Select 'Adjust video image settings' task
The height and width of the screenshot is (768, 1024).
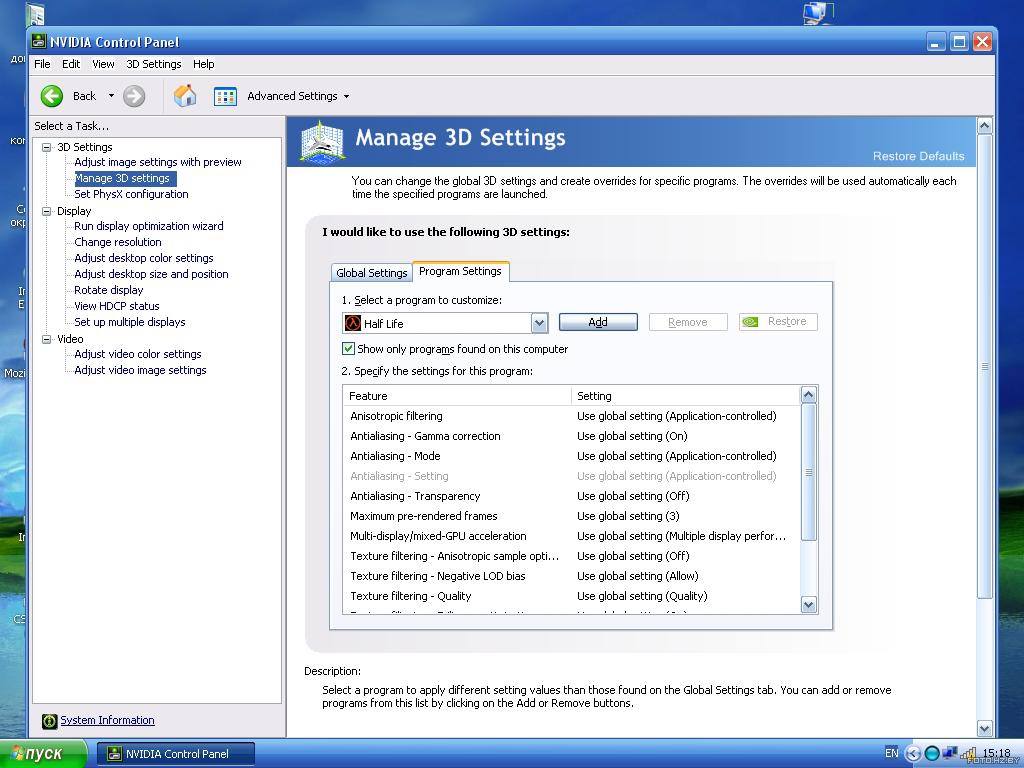coord(140,370)
